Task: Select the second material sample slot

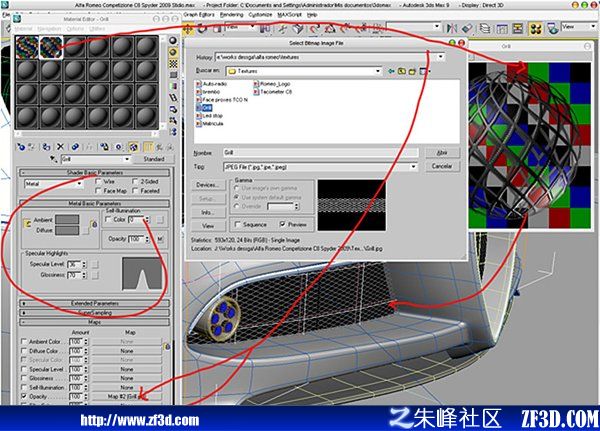Action: (x=51, y=47)
